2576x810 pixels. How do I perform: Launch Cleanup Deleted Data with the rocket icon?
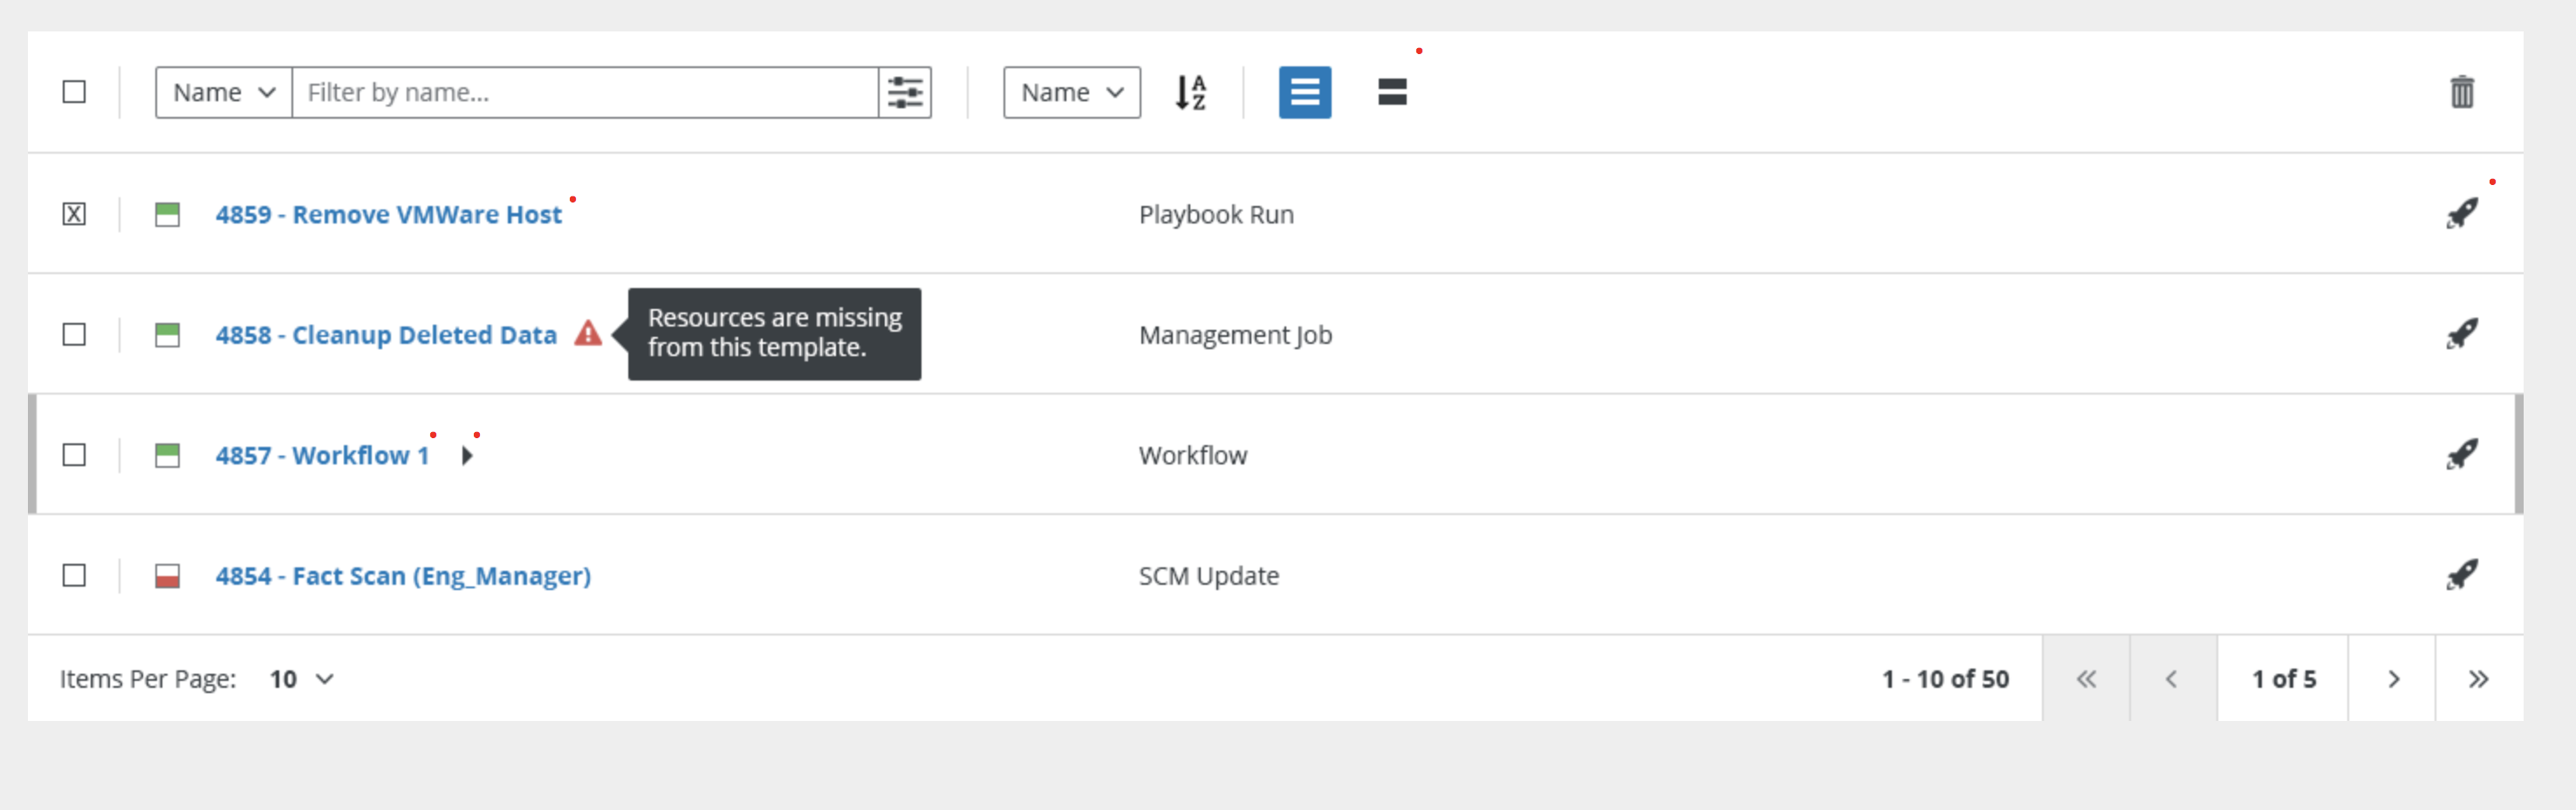coord(2462,333)
